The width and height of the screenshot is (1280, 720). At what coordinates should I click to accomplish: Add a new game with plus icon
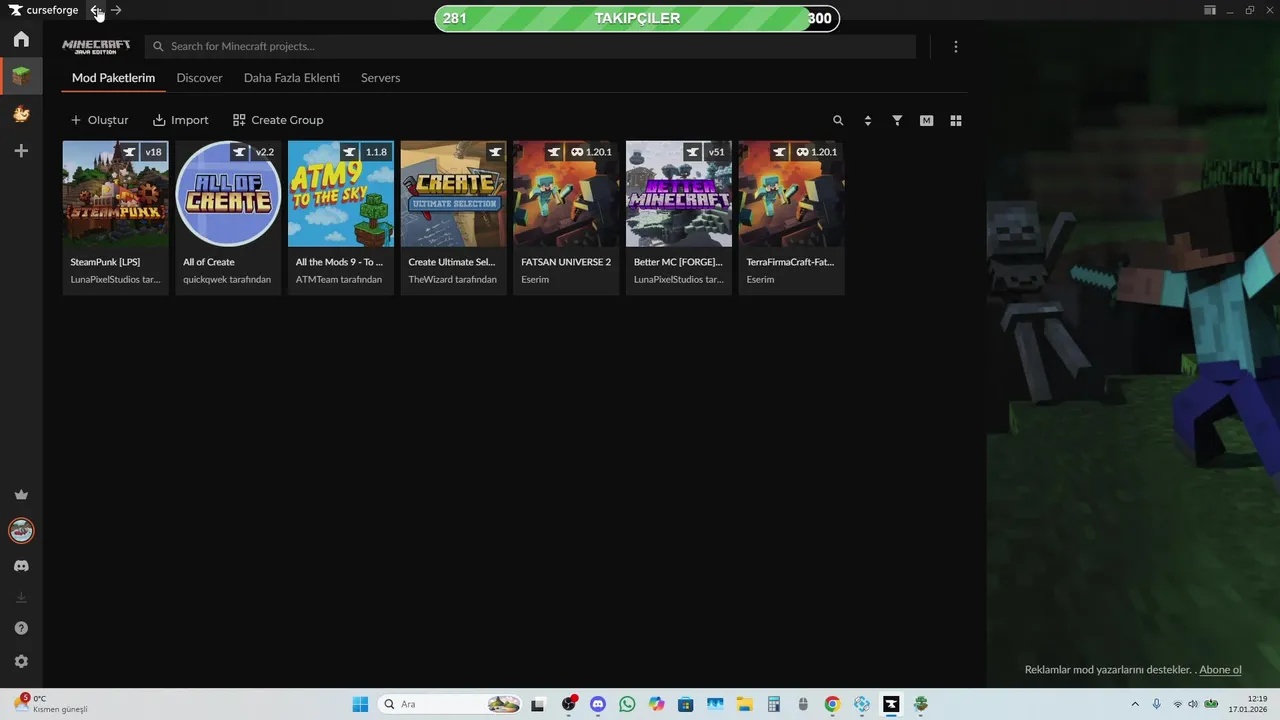coord(21,151)
